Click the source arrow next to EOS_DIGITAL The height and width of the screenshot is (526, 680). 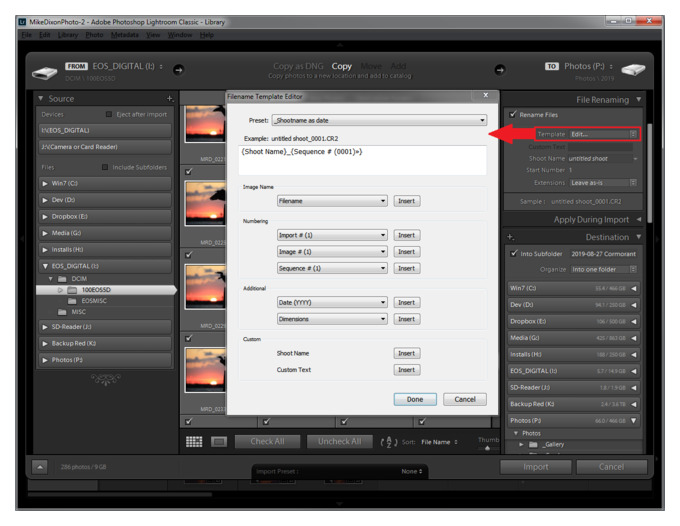pos(178,69)
